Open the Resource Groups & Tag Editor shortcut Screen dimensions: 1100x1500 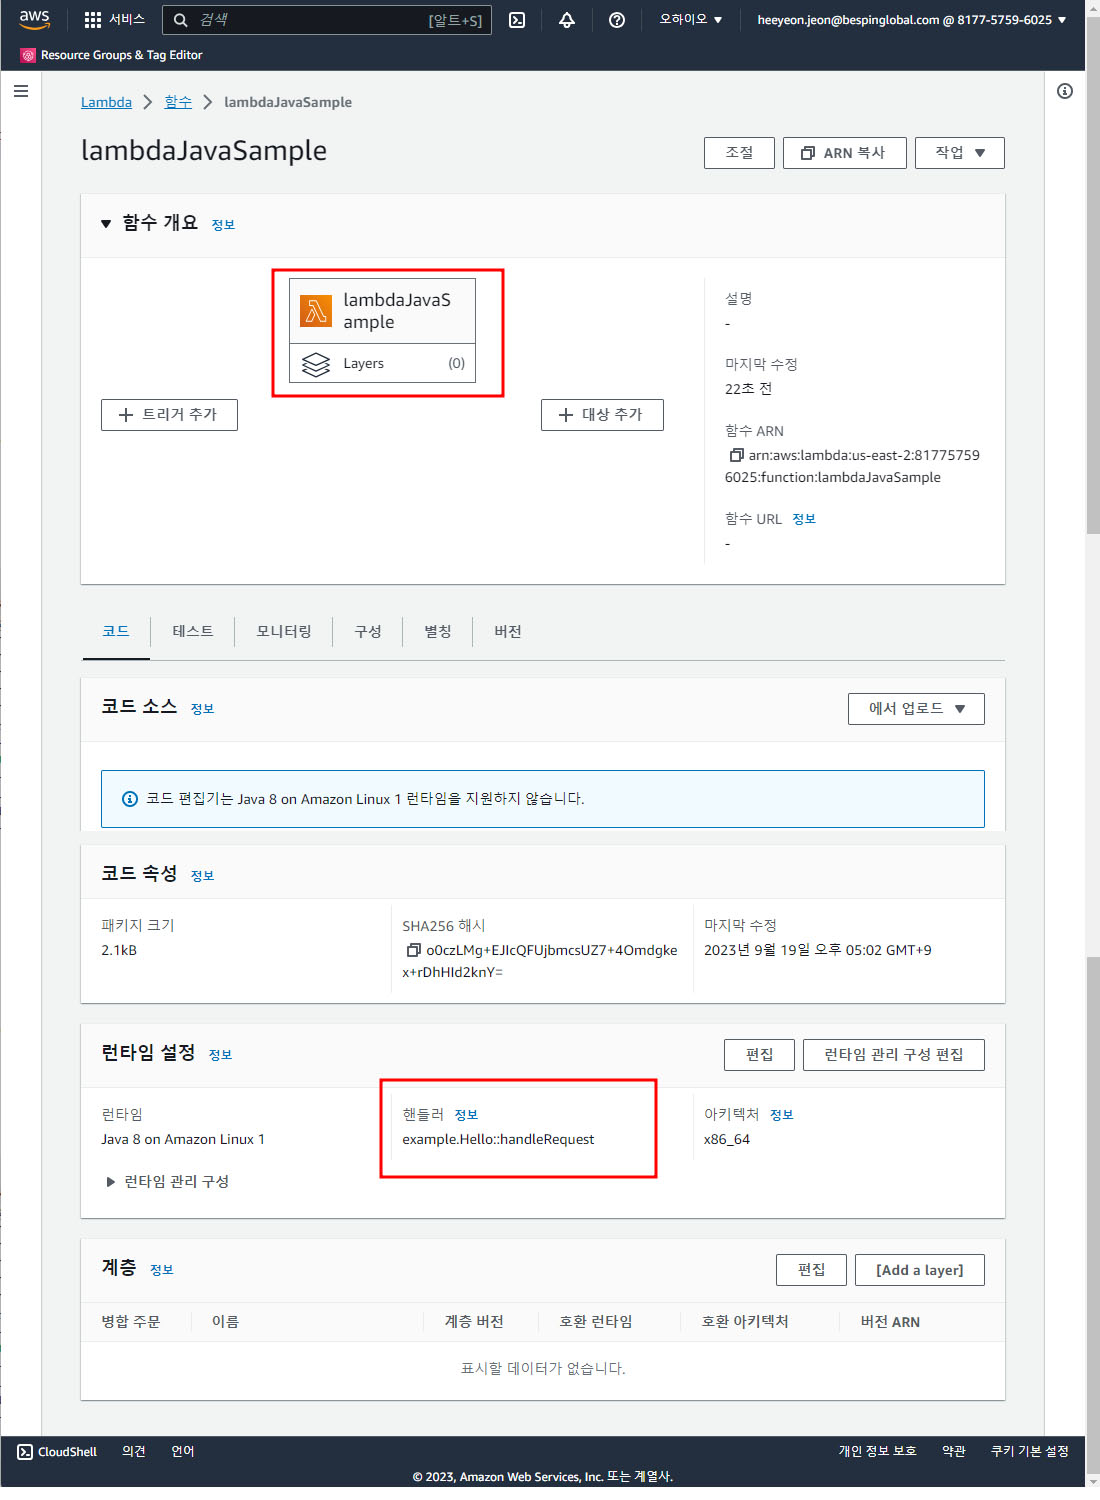[111, 55]
